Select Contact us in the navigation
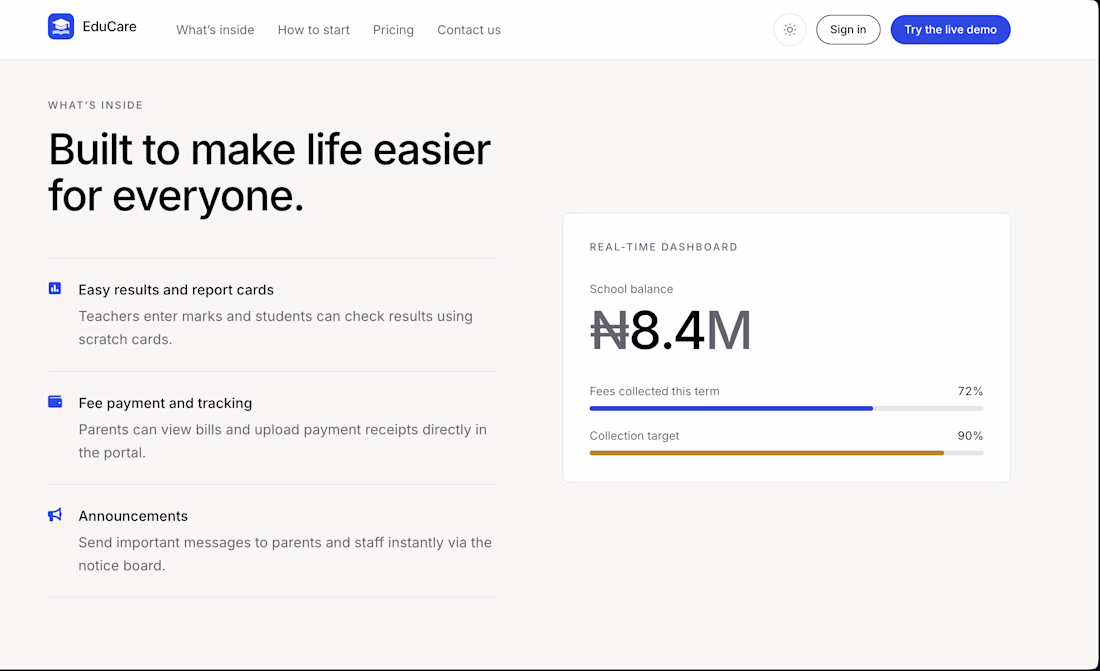The width and height of the screenshot is (1100, 671). pyautogui.click(x=469, y=29)
